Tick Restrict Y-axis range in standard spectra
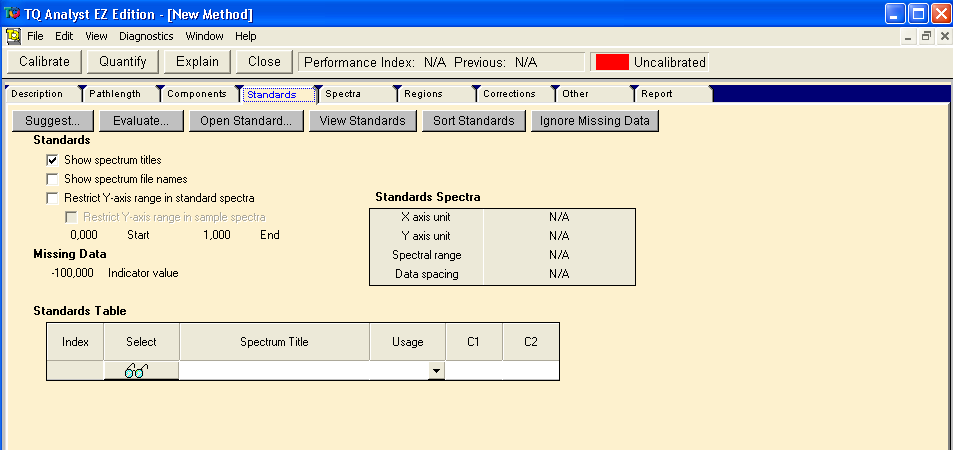 click(52, 198)
